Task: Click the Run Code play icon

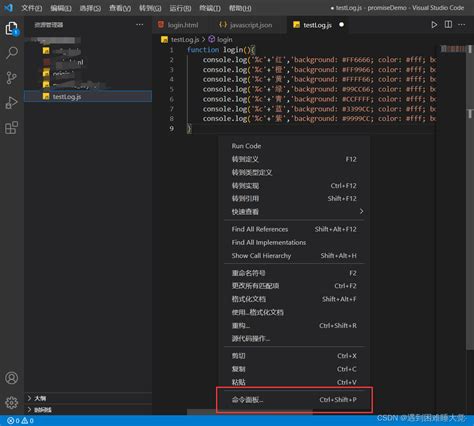Action: tap(434, 25)
